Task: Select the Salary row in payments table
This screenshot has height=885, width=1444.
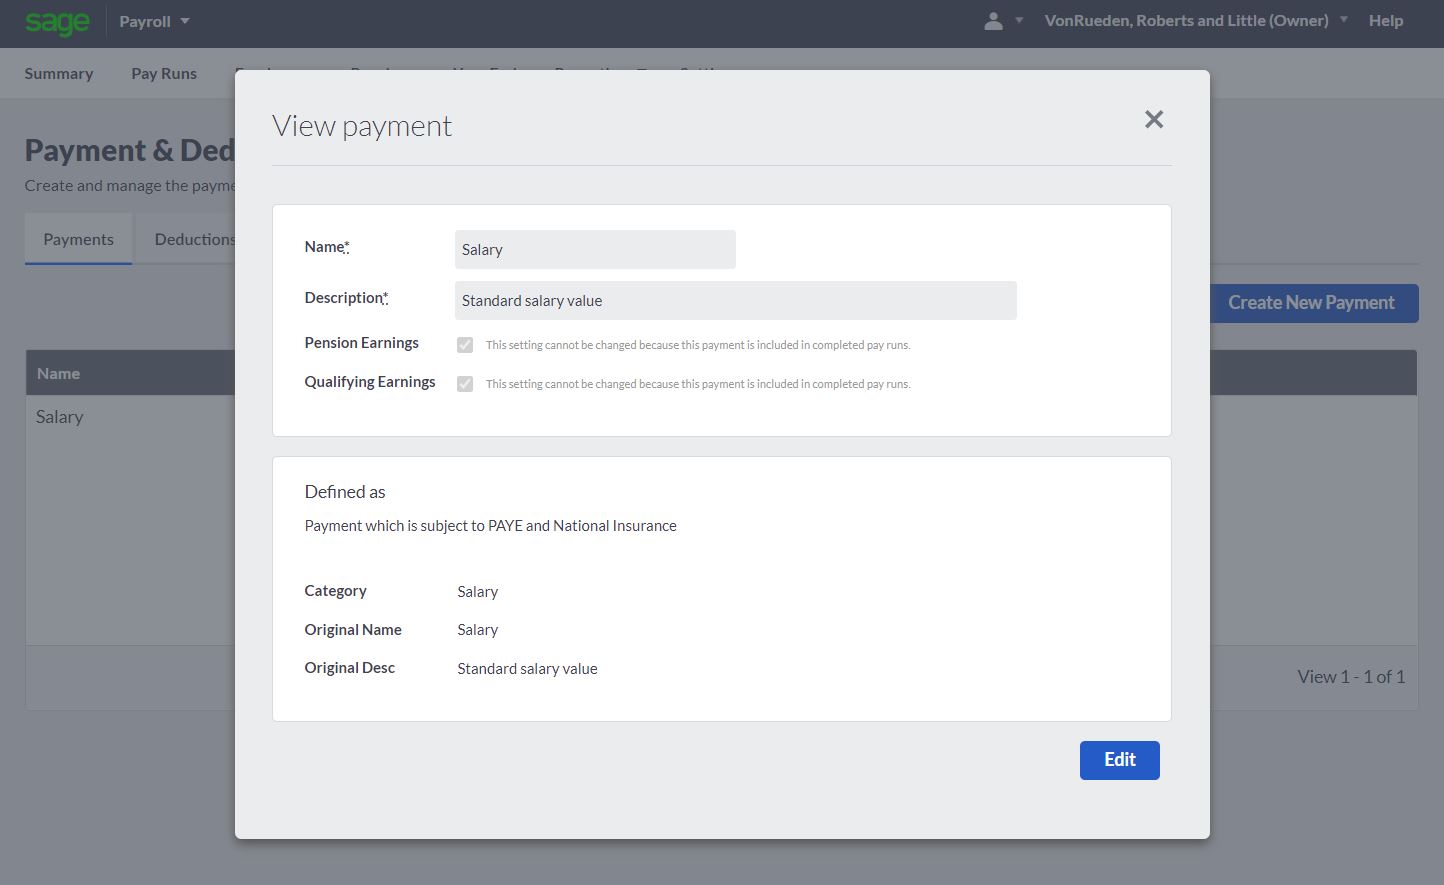Action: pyautogui.click(x=60, y=417)
